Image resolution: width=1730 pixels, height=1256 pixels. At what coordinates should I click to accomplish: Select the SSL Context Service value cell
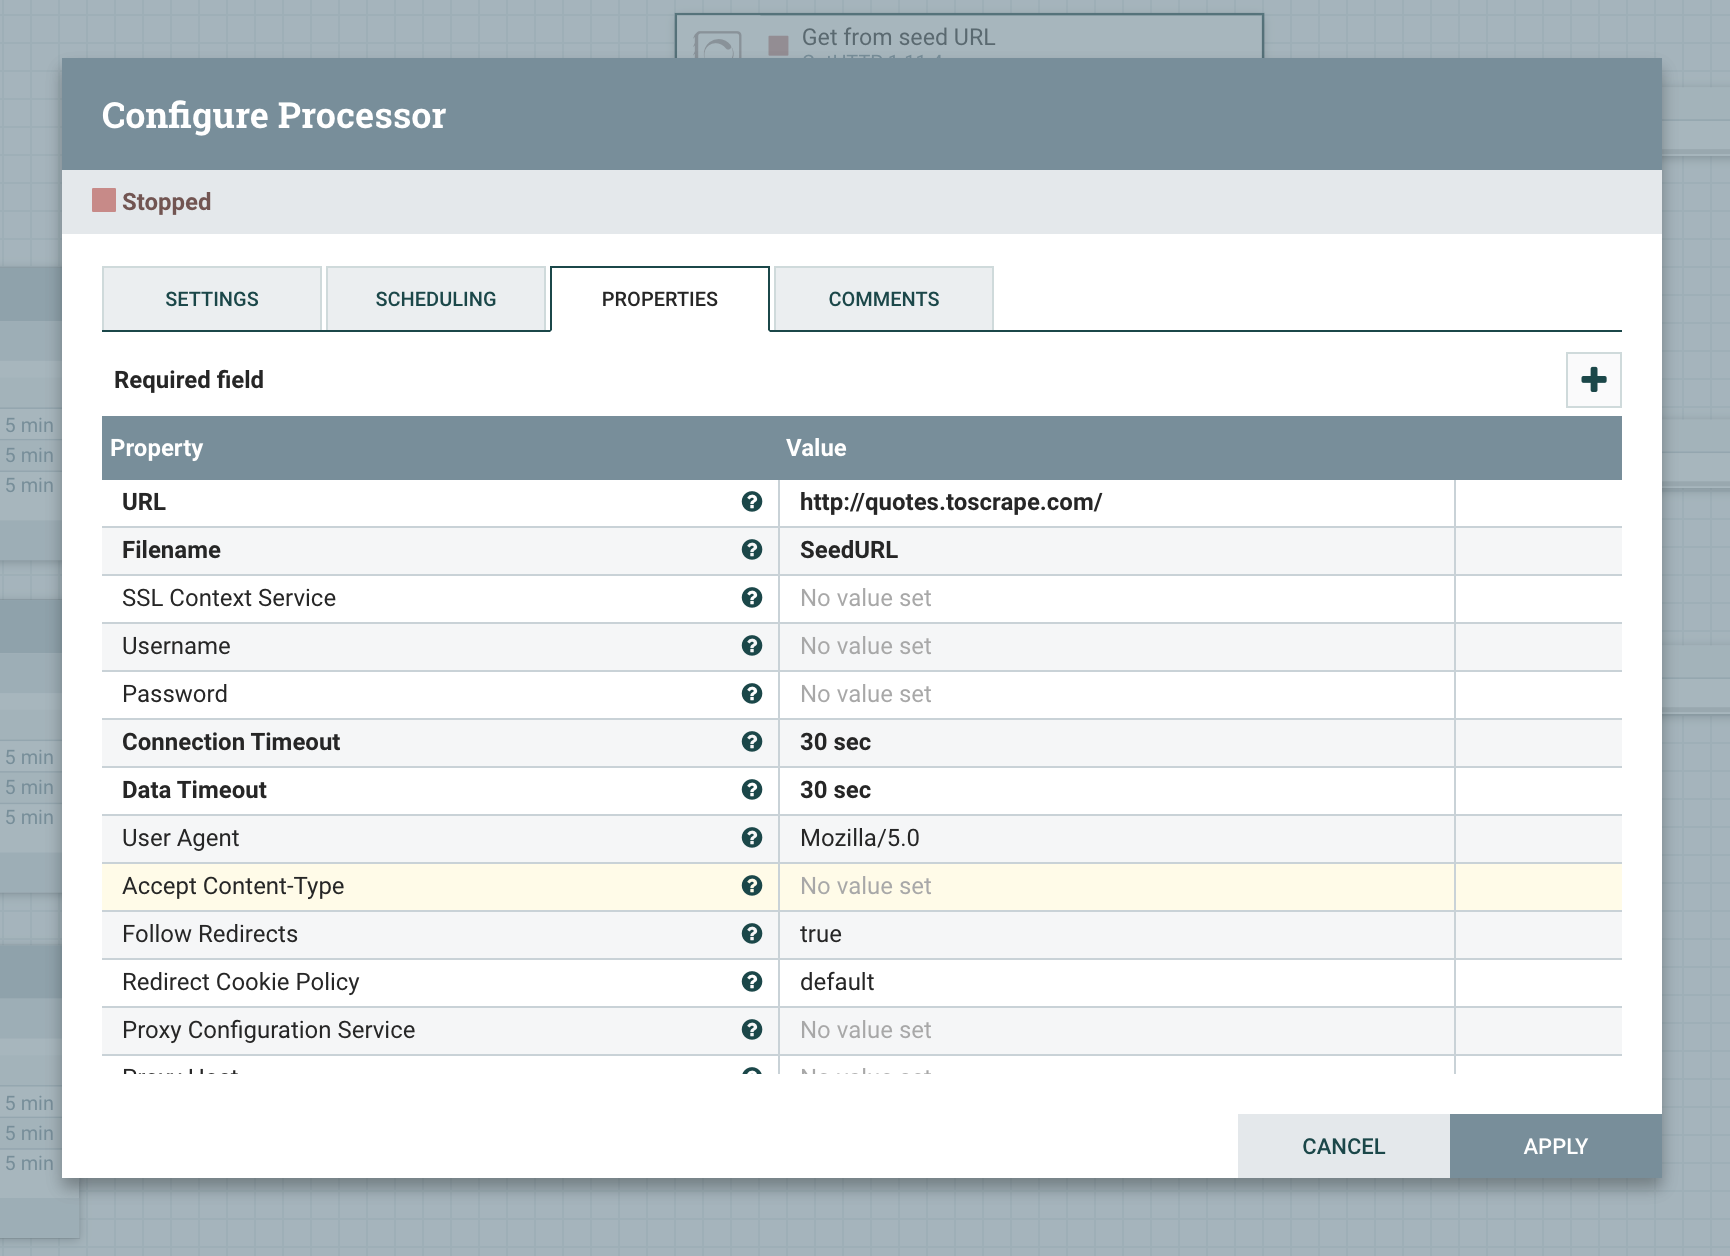(1116, 598)
